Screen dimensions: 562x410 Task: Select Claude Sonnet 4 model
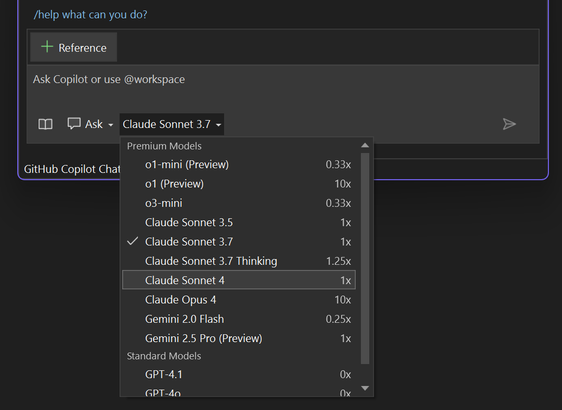click(x=239, y=280)
